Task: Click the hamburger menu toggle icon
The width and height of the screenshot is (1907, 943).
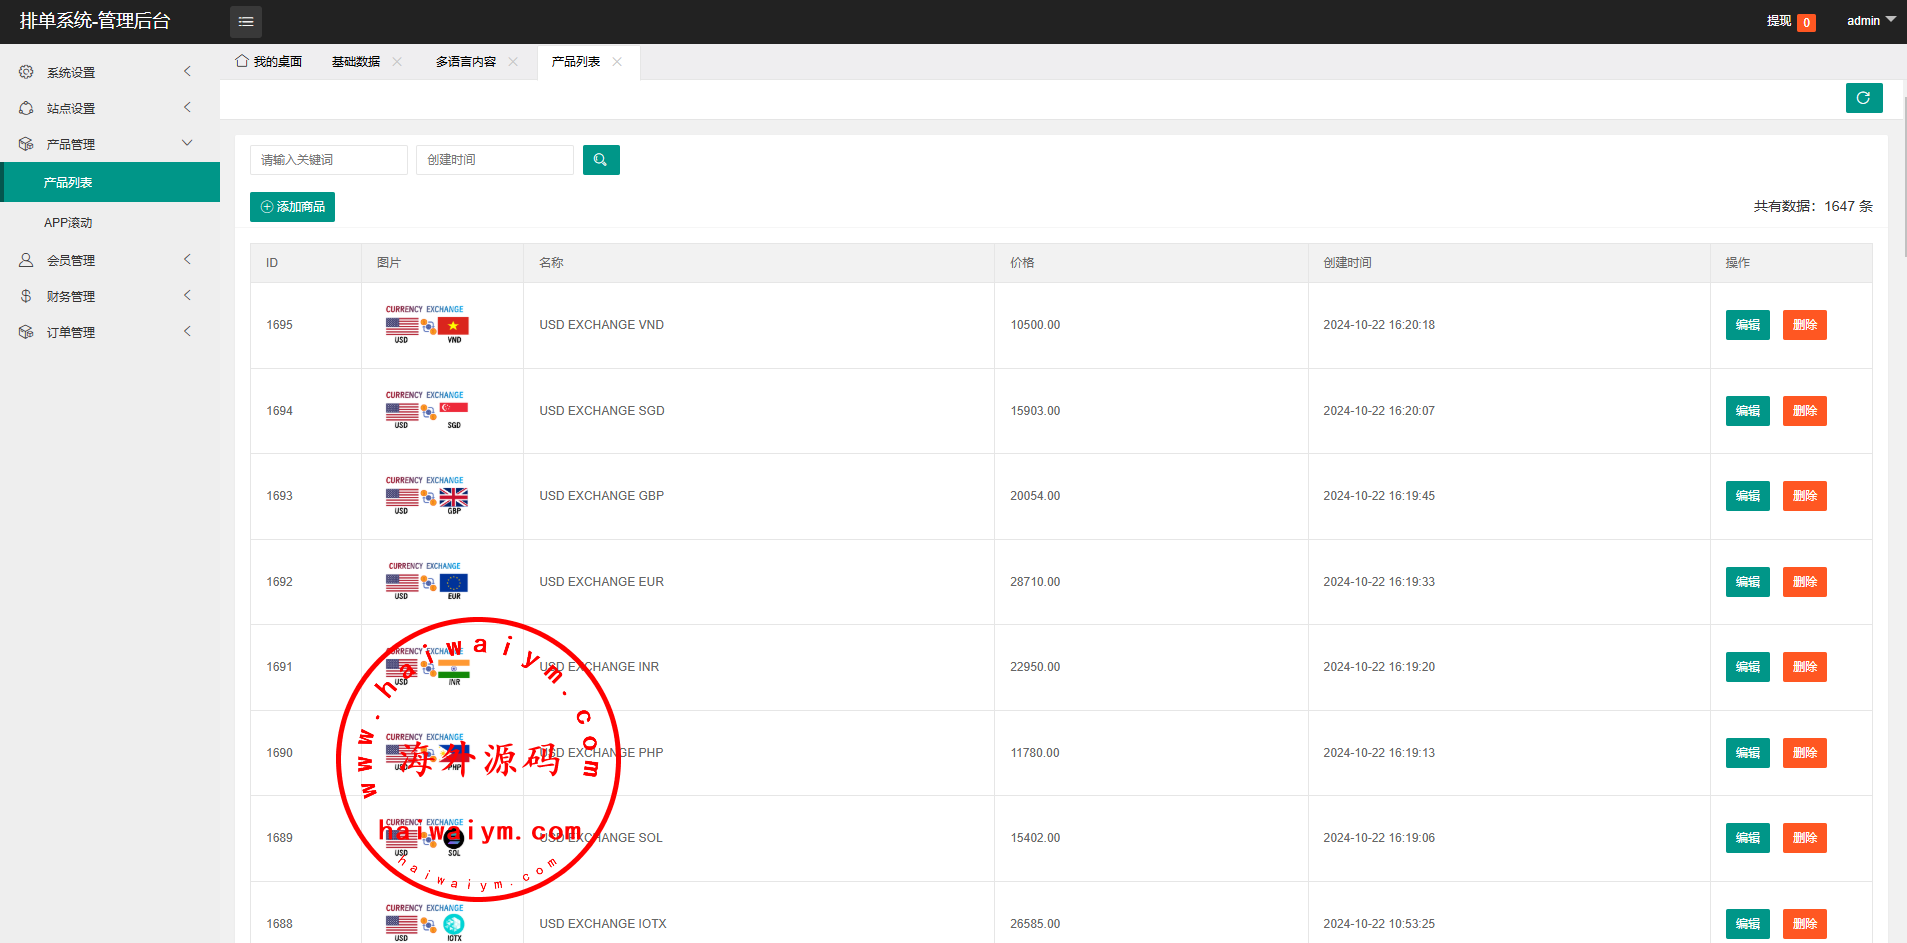Action: pos(246,21)
